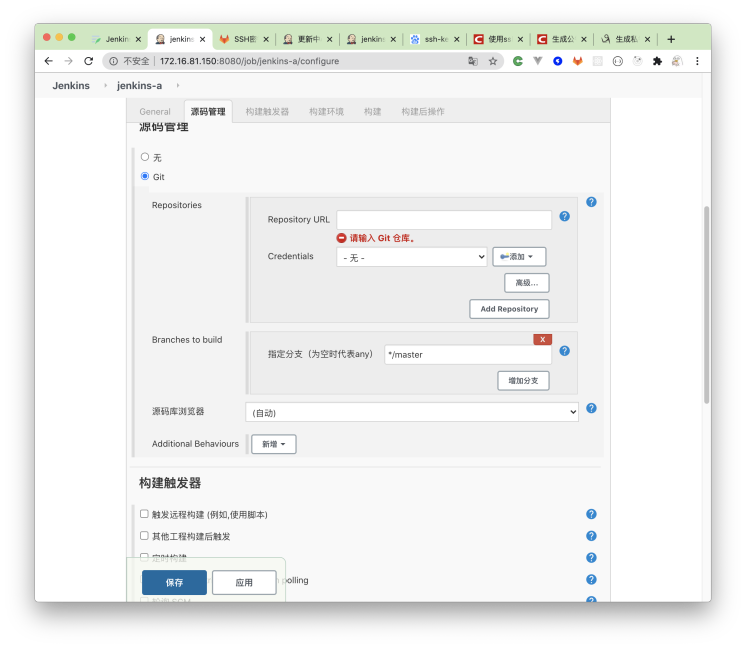Viewport: 746px width, 648px height.
Task: Open help icon on the 定时构建 row
Action: point(591,558)
